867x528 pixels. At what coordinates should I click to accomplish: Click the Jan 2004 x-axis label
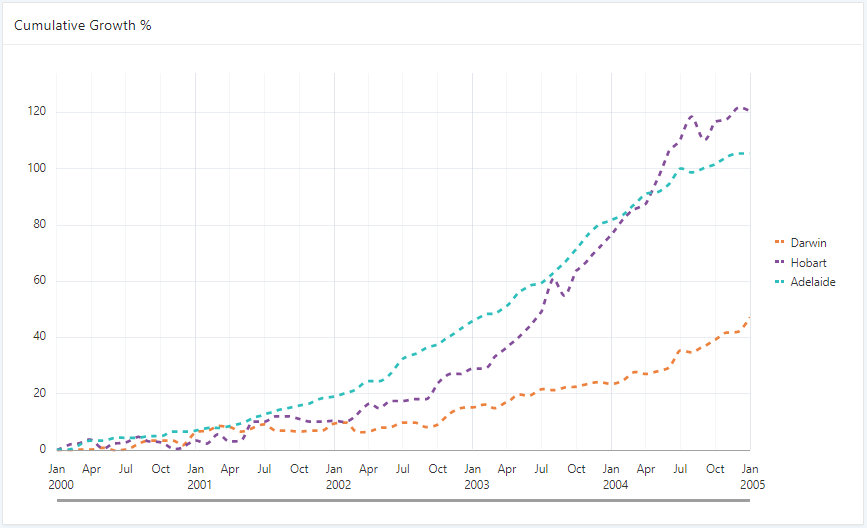tap(612, 476)
